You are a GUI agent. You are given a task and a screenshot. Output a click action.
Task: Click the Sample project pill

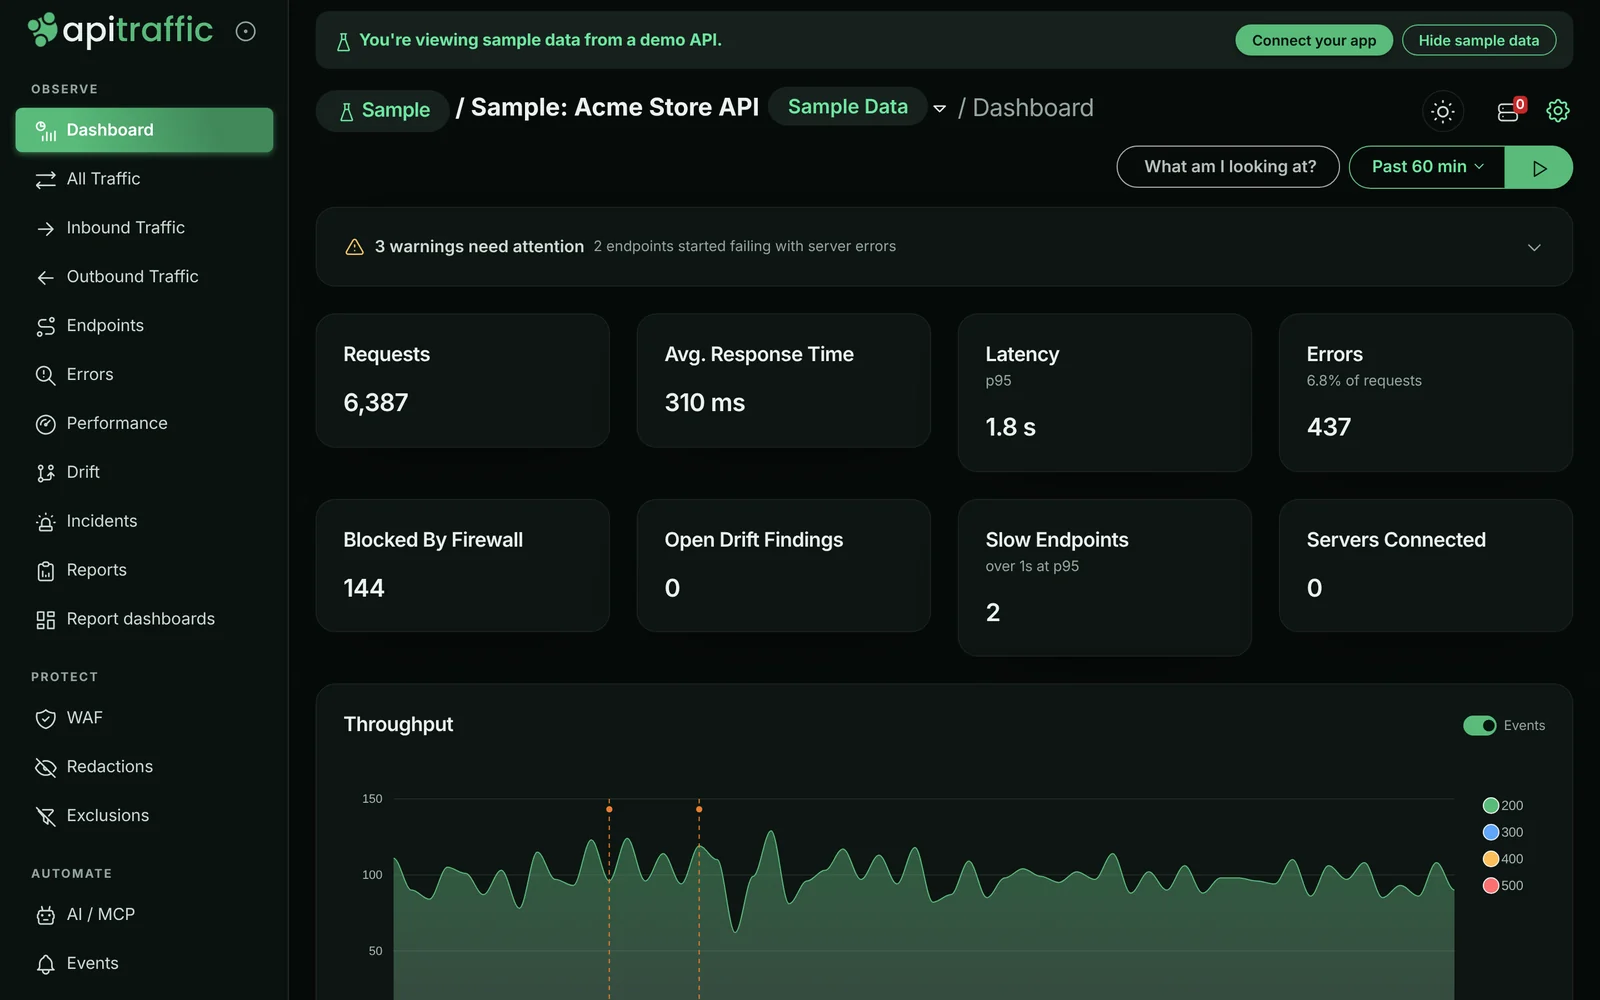(384, 110)
